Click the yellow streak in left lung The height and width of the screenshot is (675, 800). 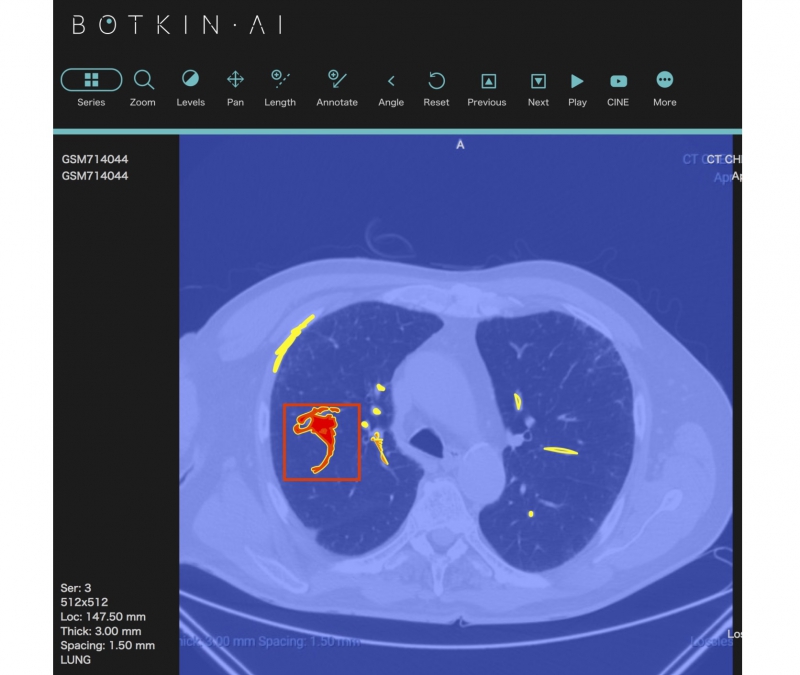point(560,450)
